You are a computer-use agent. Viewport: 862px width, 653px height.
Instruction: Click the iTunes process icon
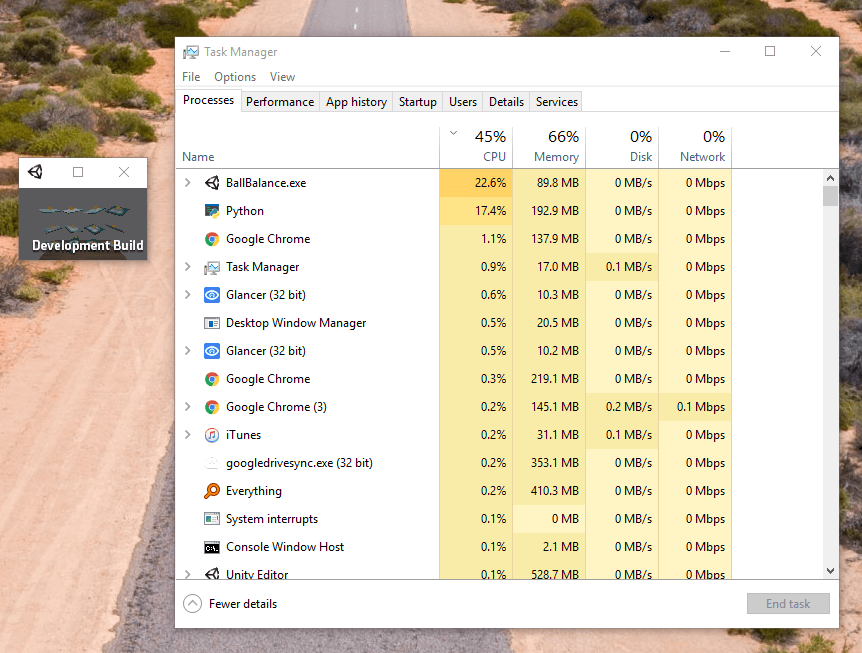tap(212, 435)
